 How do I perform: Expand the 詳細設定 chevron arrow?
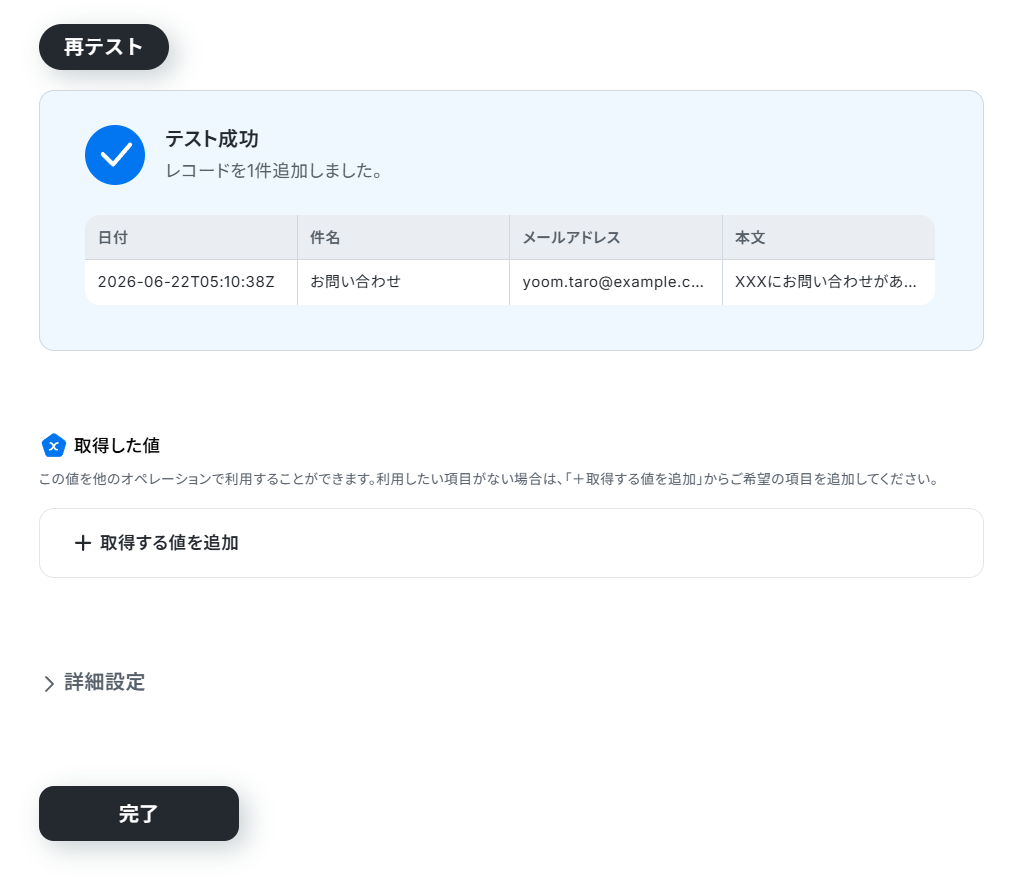tap(49, 684)
